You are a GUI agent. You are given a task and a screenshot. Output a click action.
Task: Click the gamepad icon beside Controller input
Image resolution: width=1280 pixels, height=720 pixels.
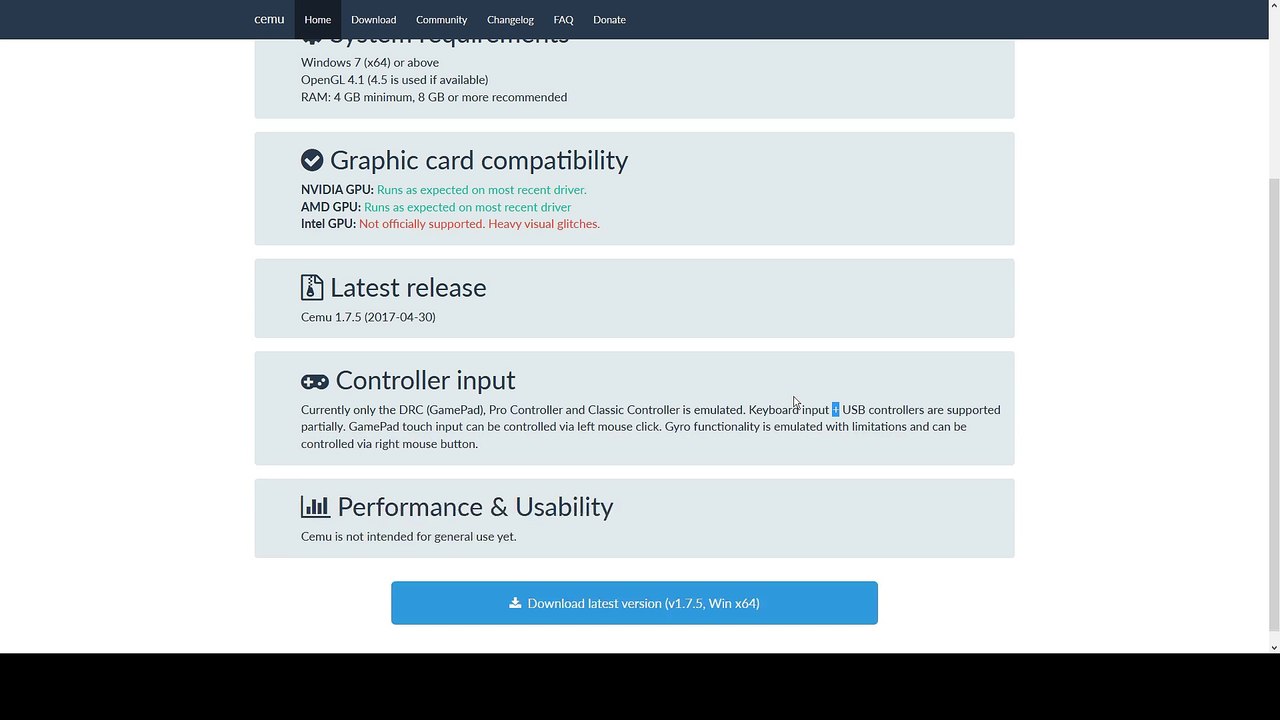click(x=315, y=382)
